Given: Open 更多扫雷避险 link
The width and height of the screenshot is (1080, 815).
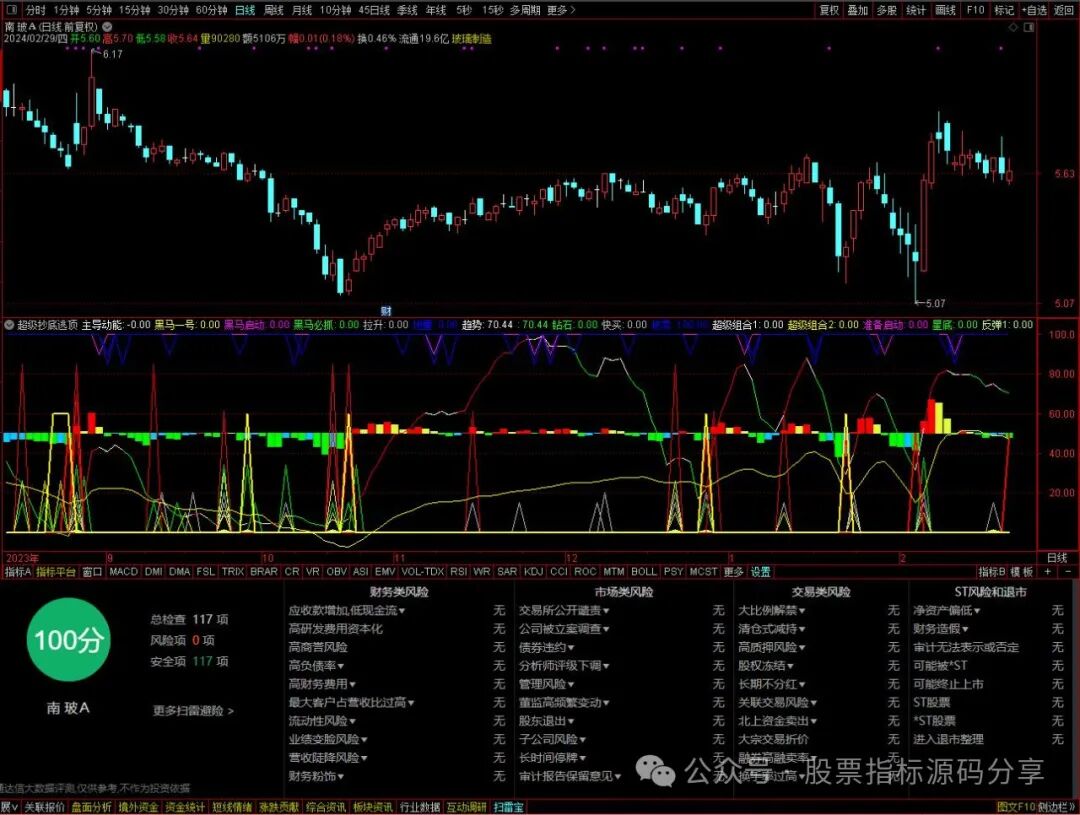Looking at the screenshot, I should click(193, 710).
